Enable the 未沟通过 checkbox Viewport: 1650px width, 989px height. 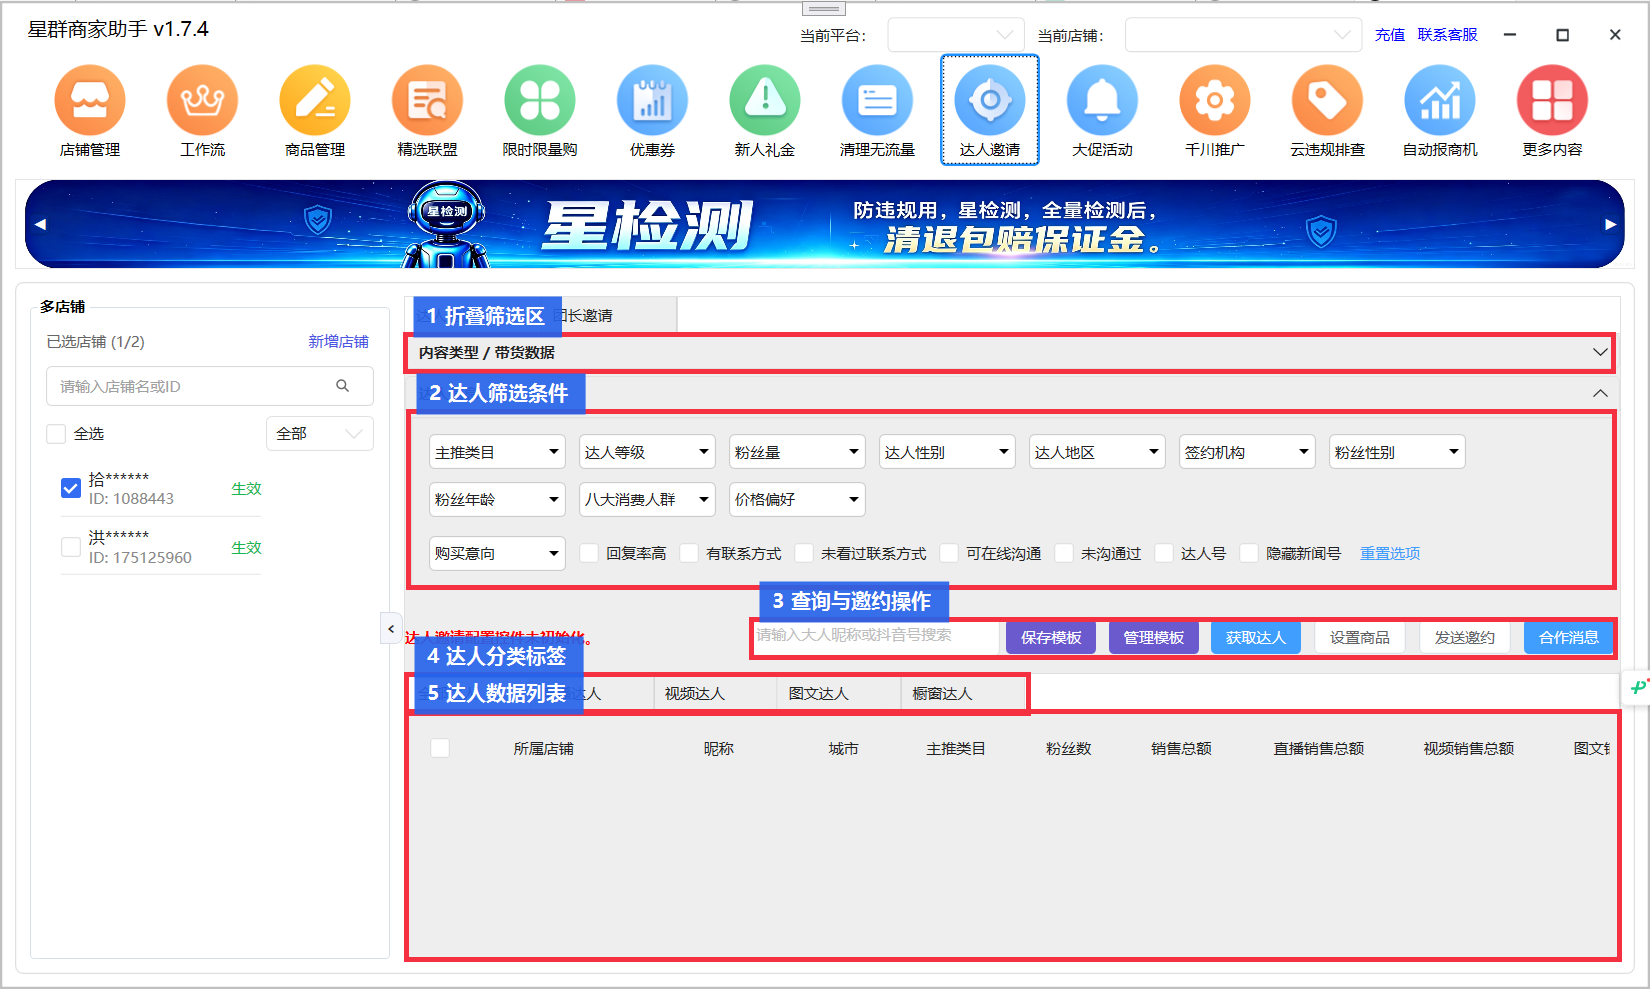[x=1064, y=553]
